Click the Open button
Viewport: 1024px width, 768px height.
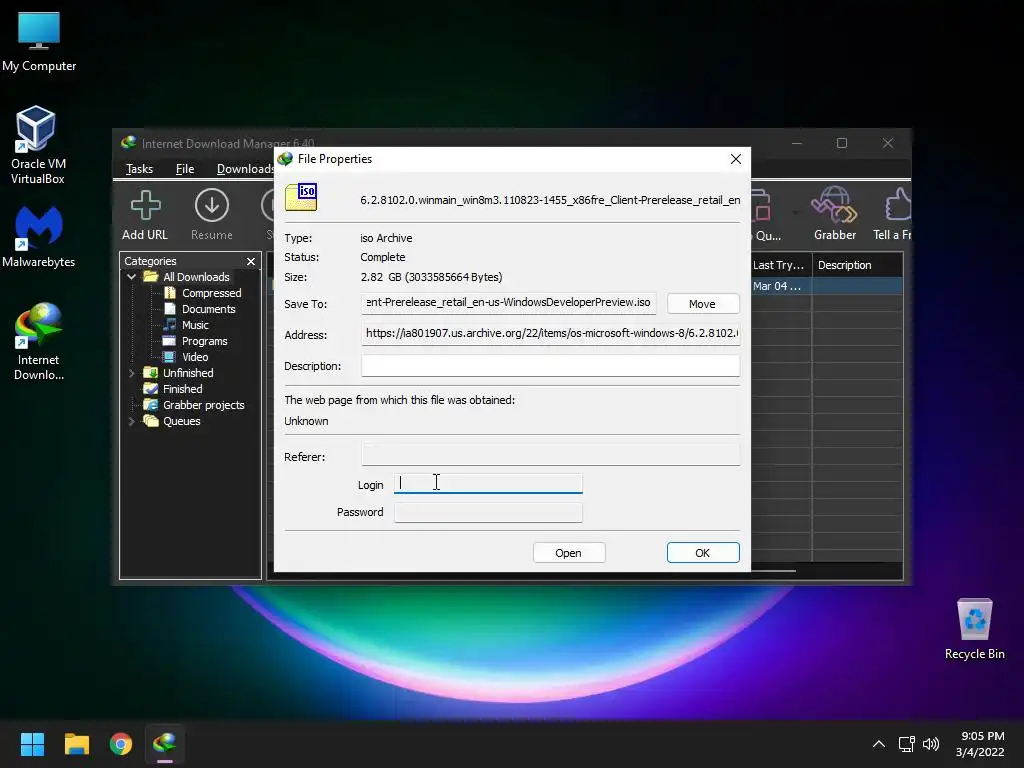point(569,552)
